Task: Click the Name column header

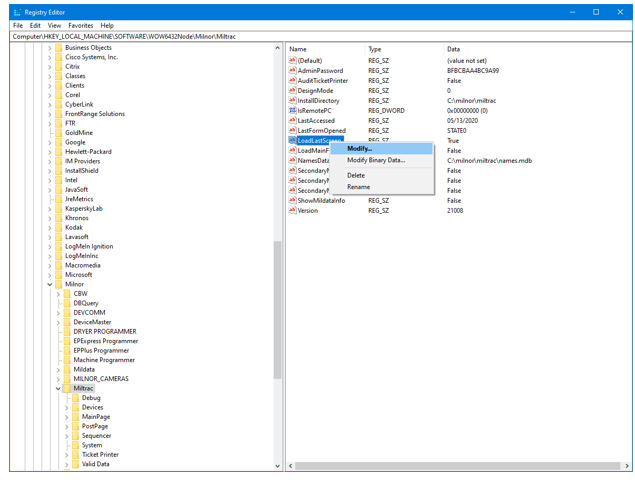Action: pyautogui.click(x=298, y=49)
